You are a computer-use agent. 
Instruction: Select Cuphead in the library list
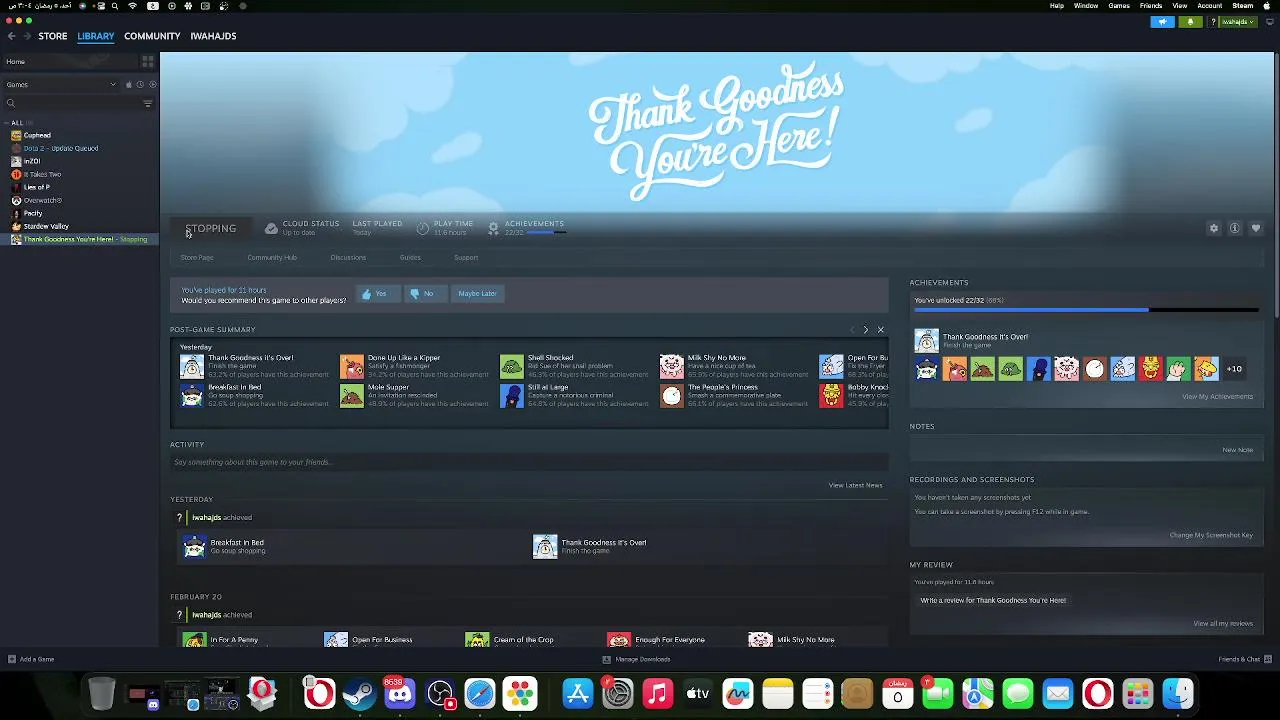(x=37, y=135)
